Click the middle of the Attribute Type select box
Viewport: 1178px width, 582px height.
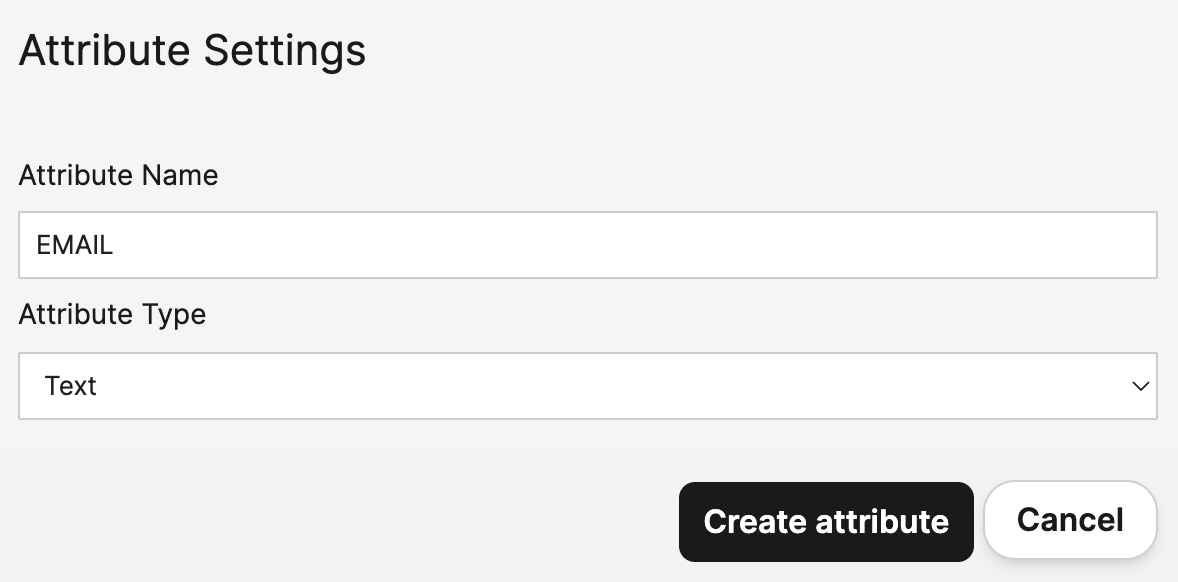(x=587, y=386)
